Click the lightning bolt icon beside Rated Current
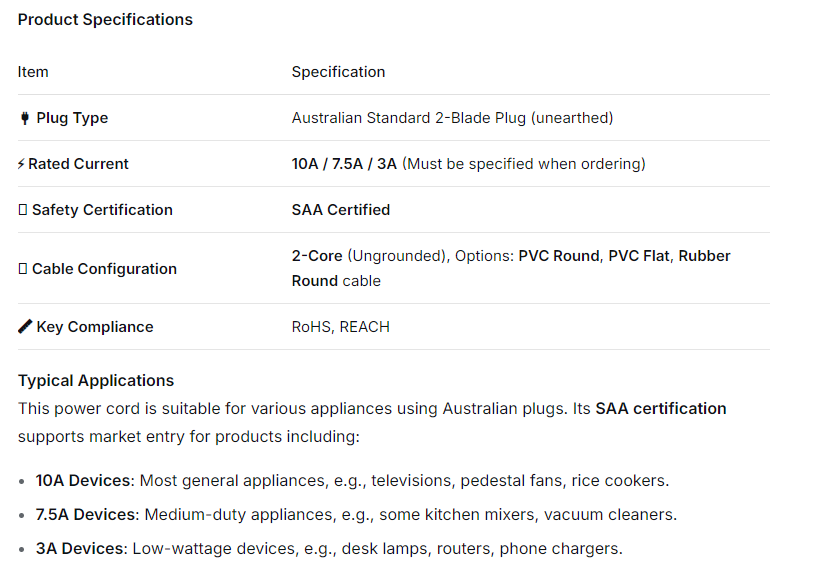This screenshot has height=580, width=823. [x=21, y=164]
